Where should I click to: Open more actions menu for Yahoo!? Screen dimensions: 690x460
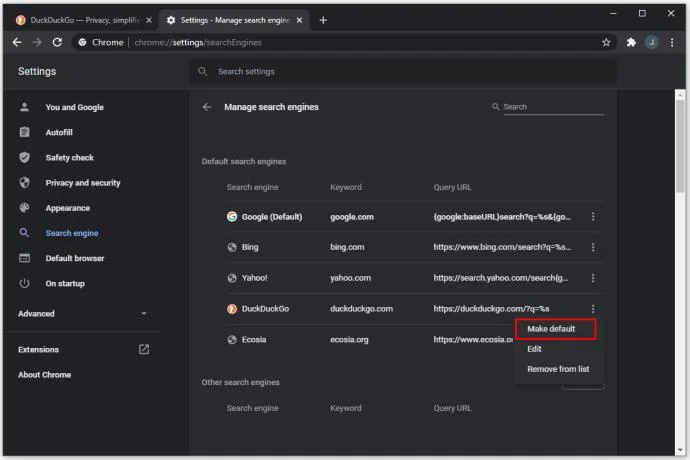pos(593,278)
